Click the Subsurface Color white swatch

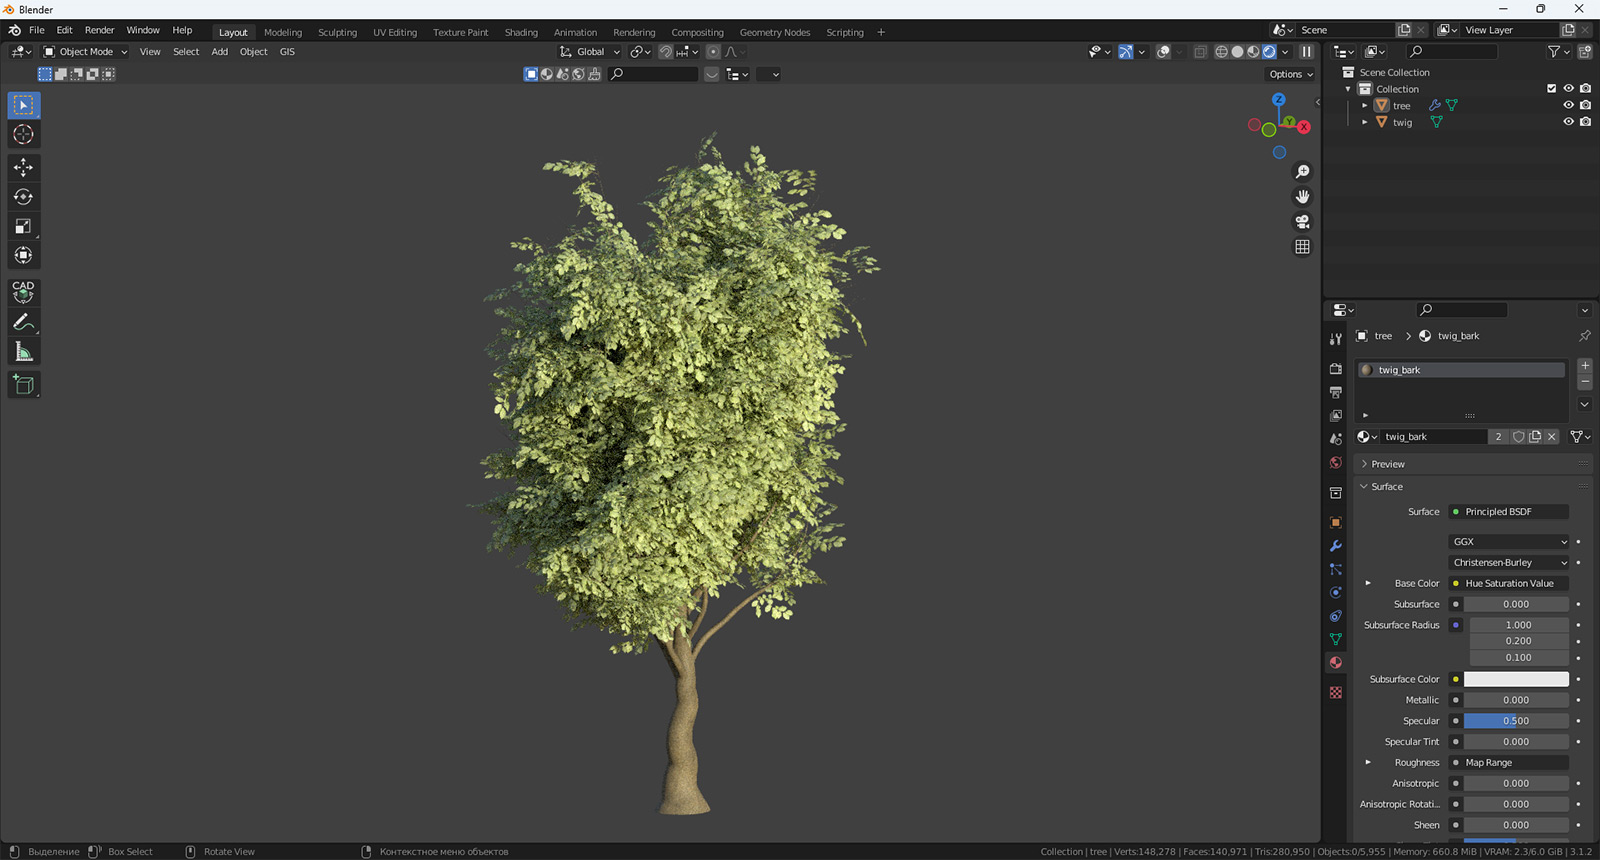(1516, 679)
